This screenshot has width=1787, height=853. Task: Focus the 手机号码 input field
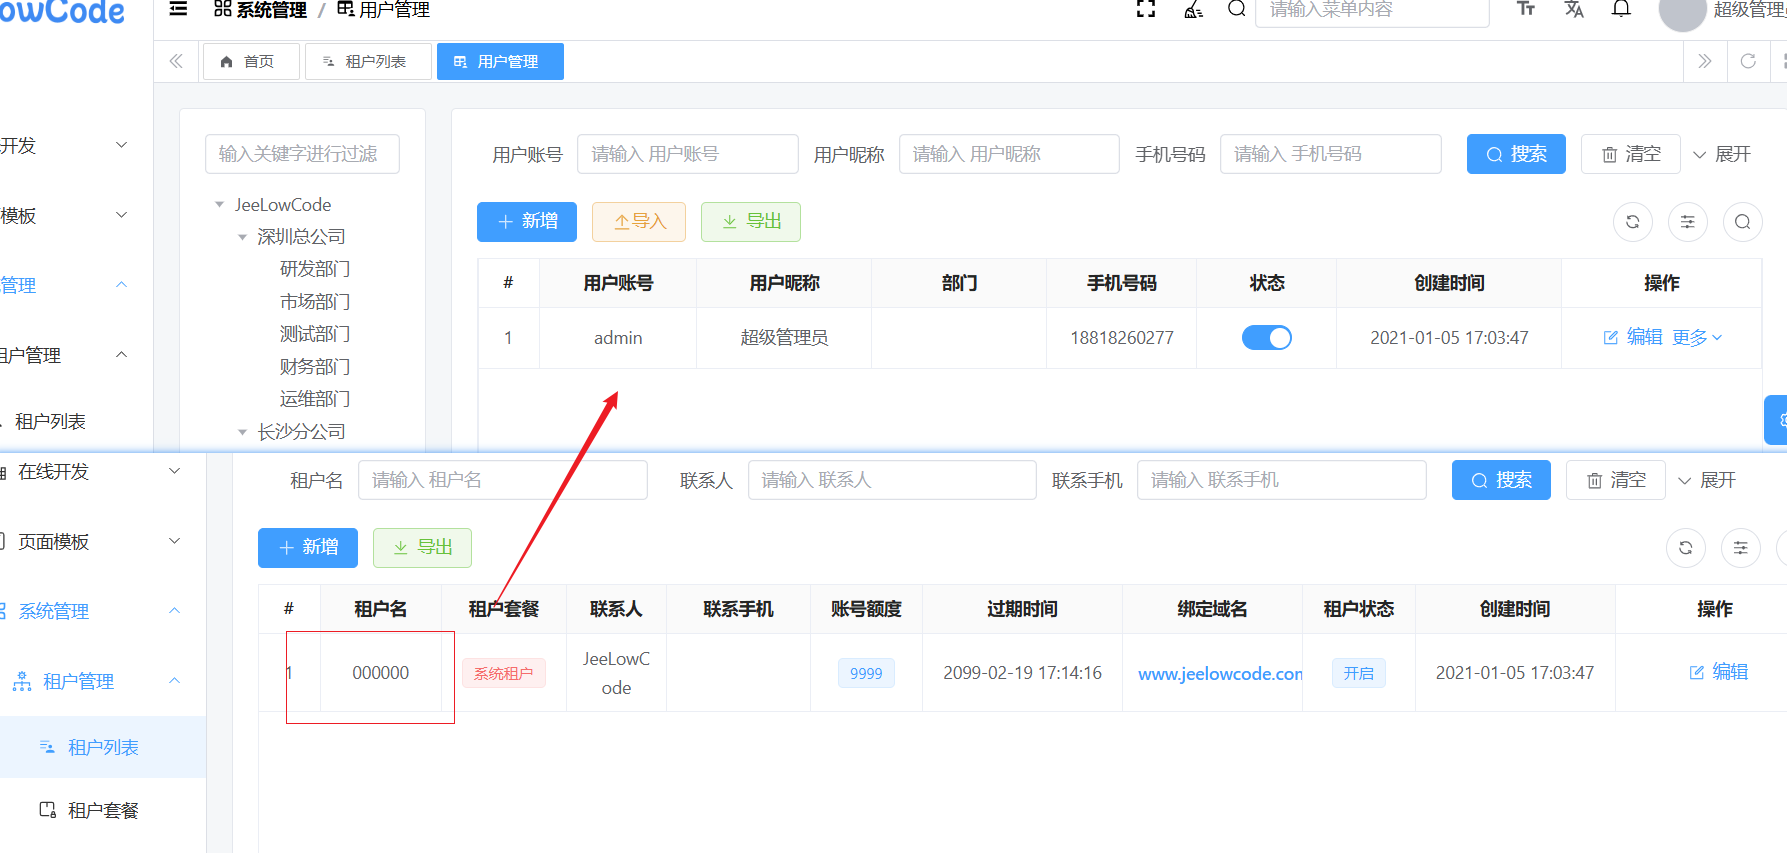pyautogui.click(x=1331, y=154)
